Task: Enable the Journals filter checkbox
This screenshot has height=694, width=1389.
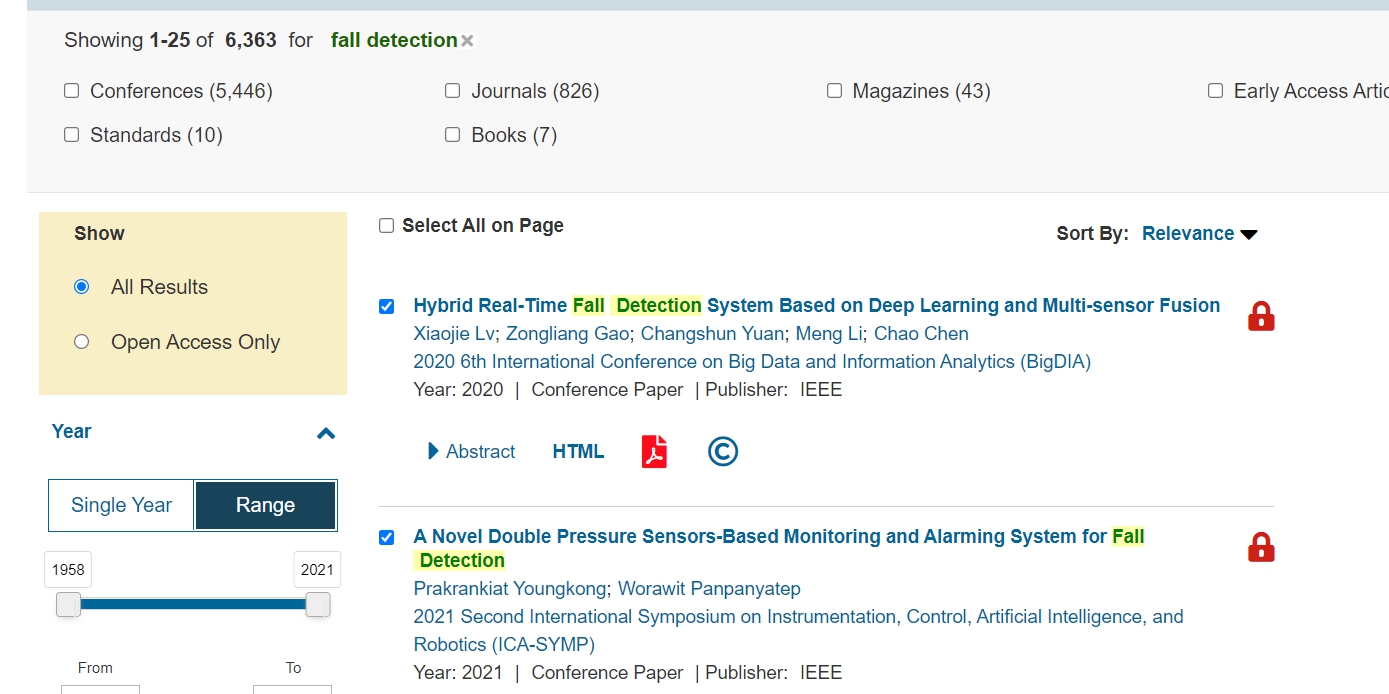Action: [x=452, y=91]
